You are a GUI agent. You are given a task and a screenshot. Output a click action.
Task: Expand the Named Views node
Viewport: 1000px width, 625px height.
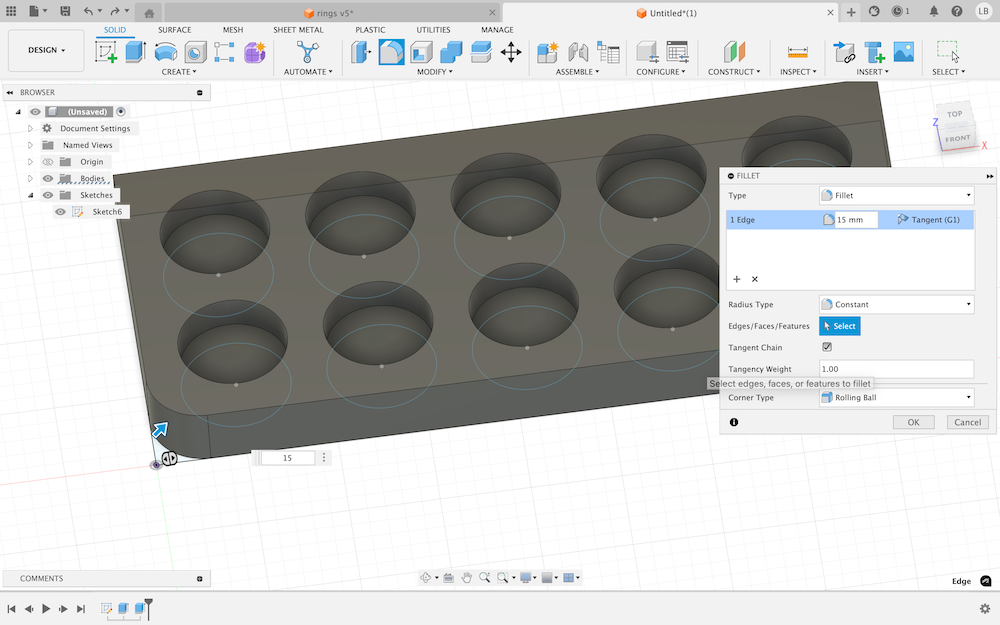30,145
